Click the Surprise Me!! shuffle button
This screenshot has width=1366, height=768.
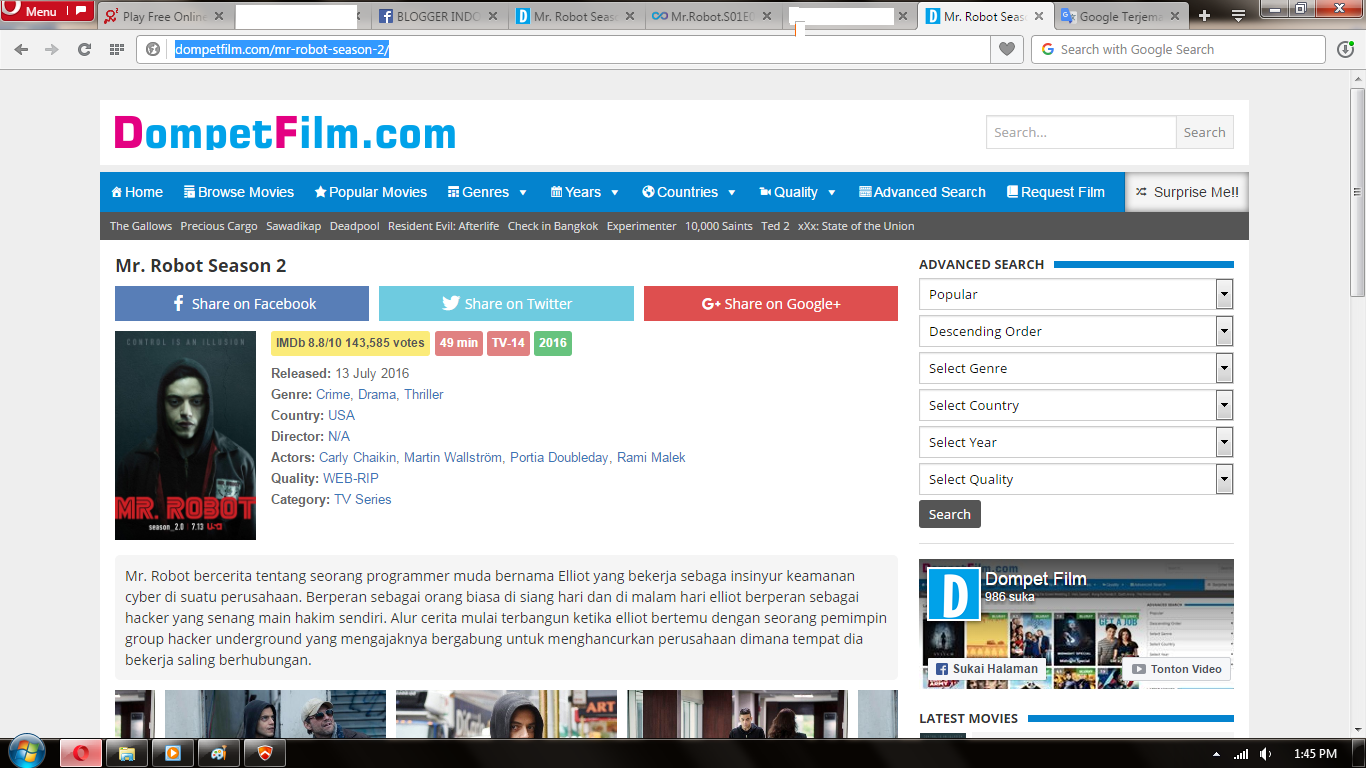(1187, 192)
